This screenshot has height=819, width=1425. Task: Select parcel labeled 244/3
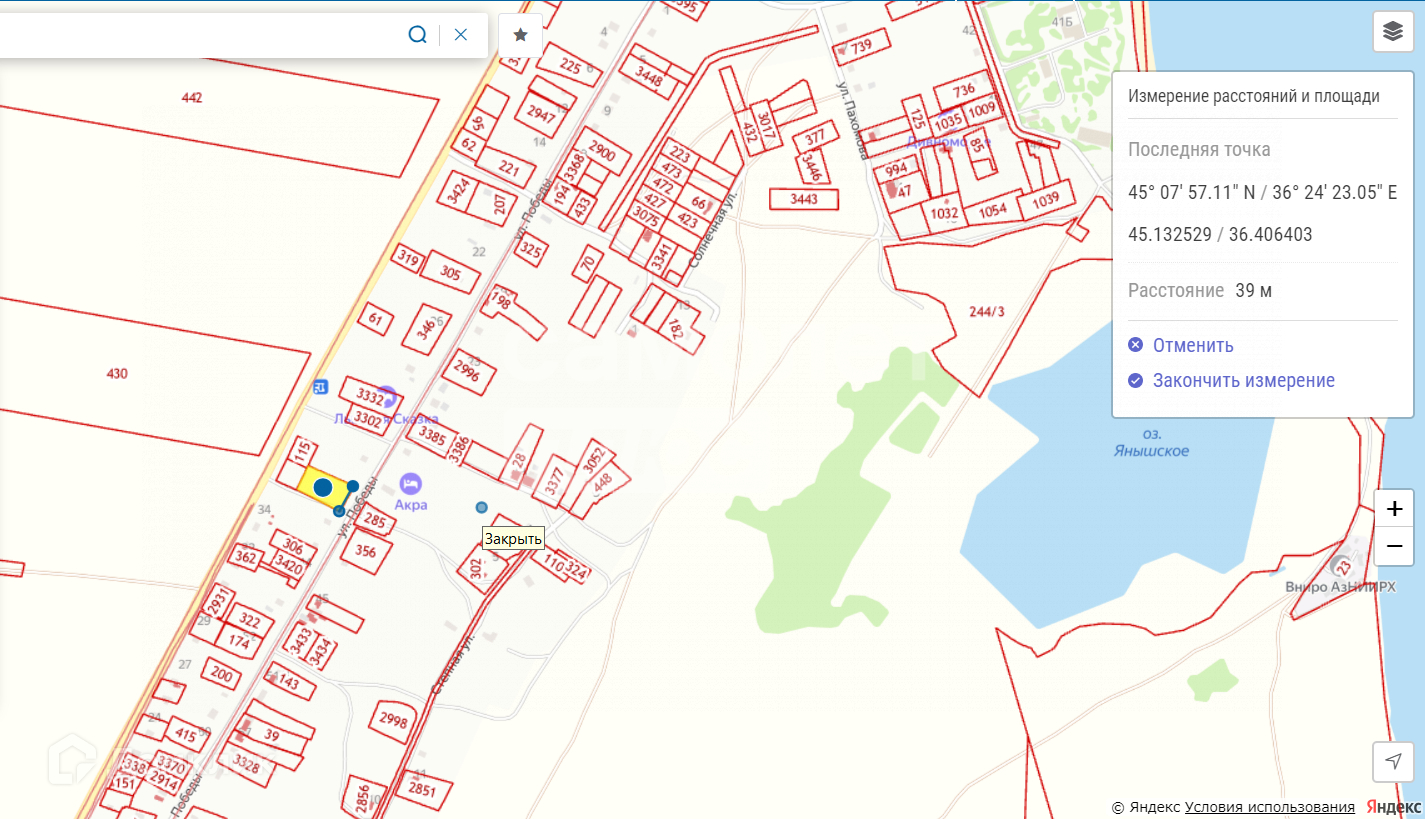tap(987, 311)
